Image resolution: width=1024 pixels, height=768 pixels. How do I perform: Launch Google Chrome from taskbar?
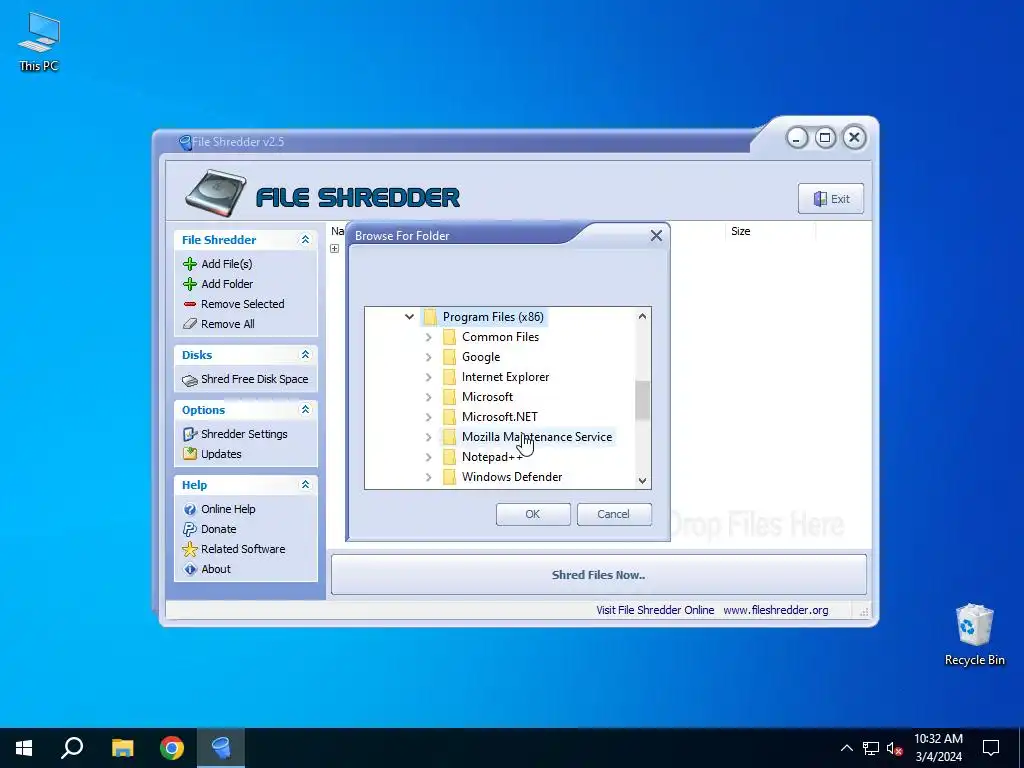[x=172, y=748]
